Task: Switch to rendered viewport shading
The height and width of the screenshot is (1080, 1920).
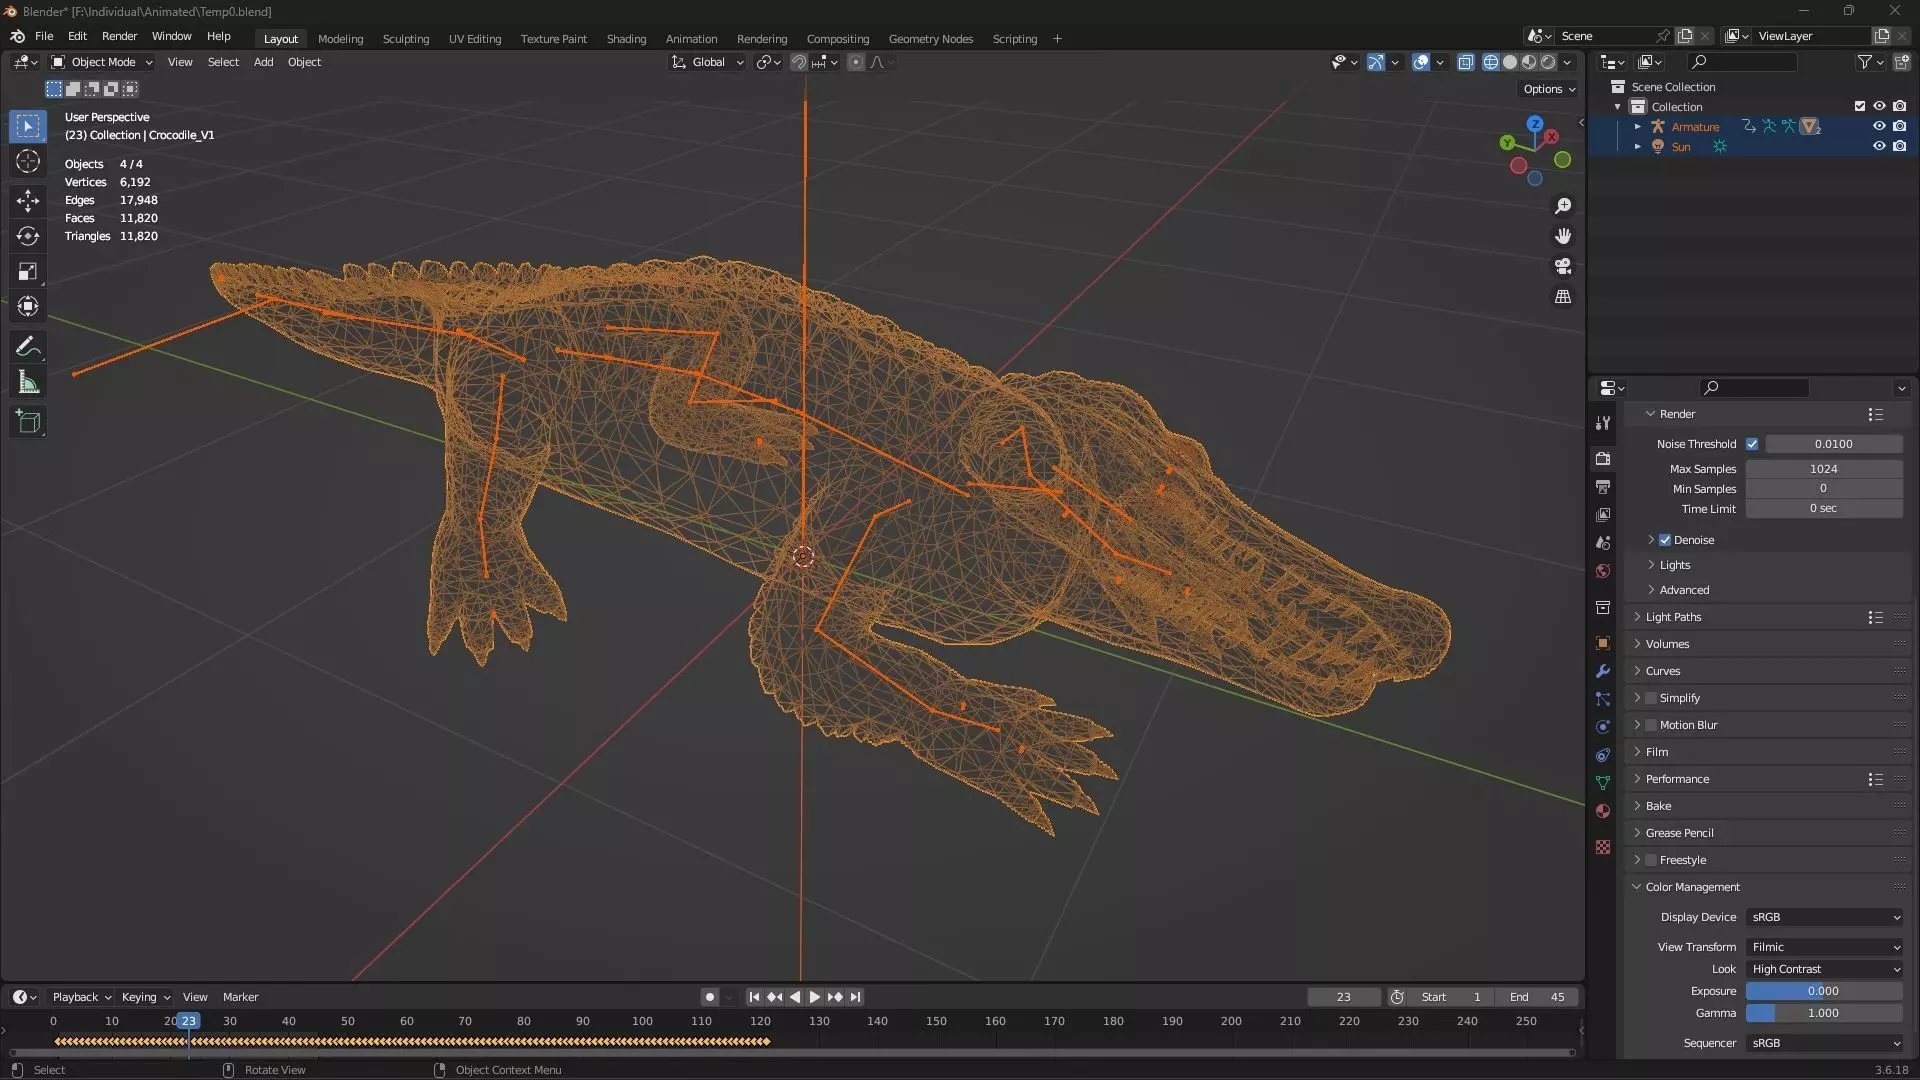Action: (1548, 62)
